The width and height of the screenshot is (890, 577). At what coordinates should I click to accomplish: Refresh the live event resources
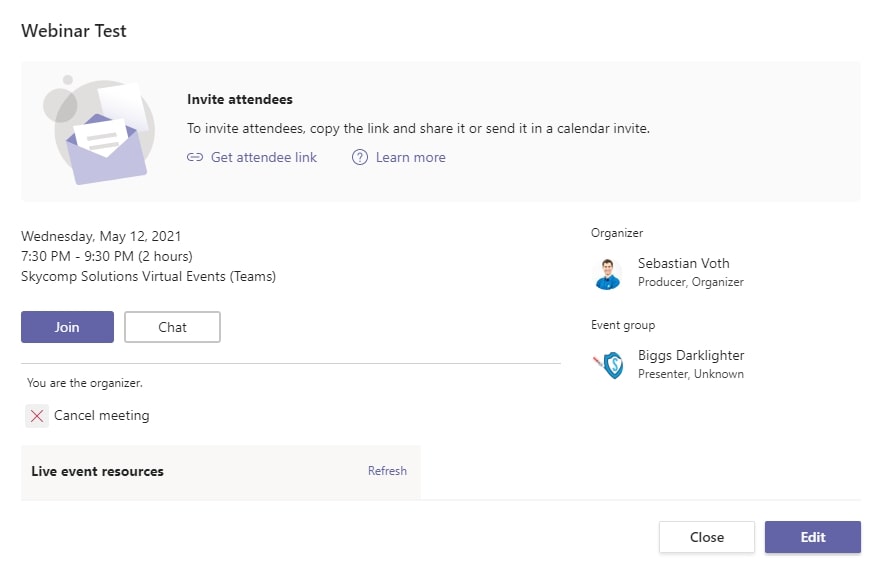pyautogui.click(x=387, y=470)
